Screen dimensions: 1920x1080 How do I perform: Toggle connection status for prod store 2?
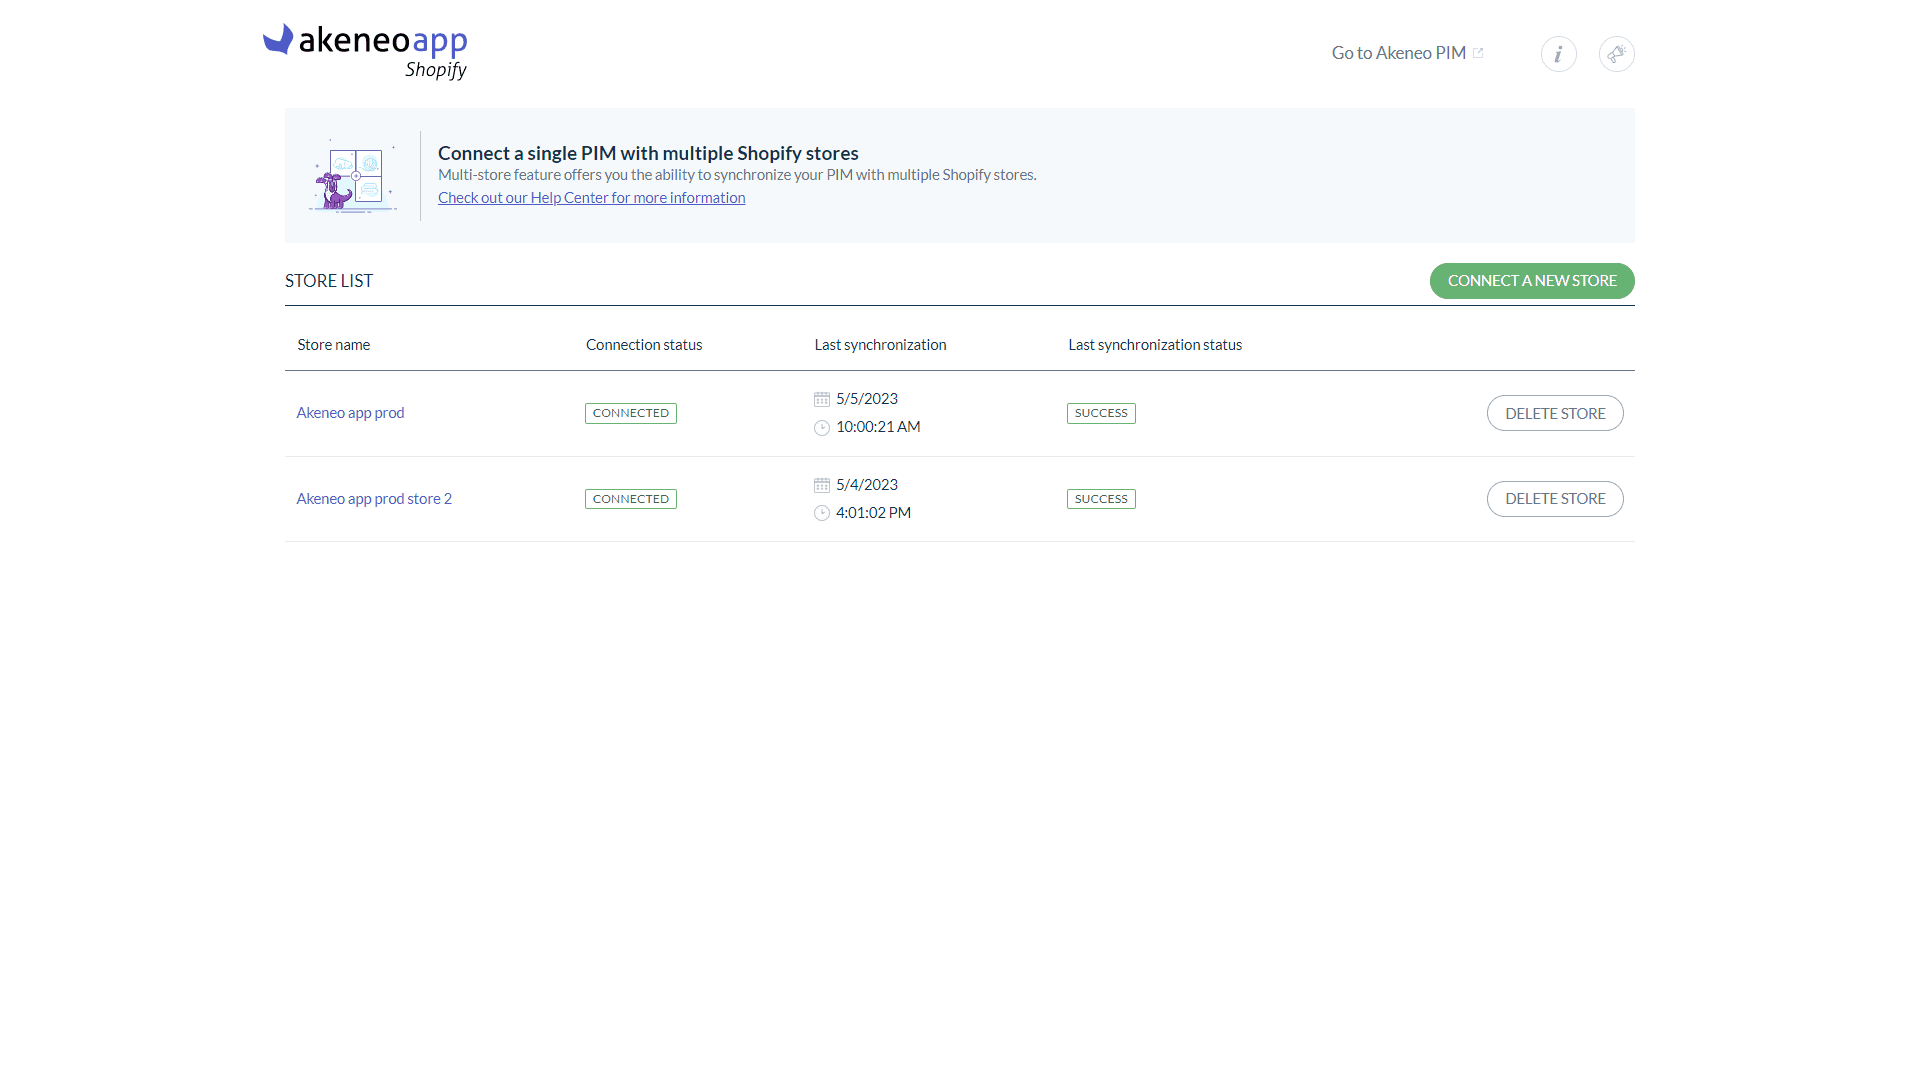pos(630,497)
